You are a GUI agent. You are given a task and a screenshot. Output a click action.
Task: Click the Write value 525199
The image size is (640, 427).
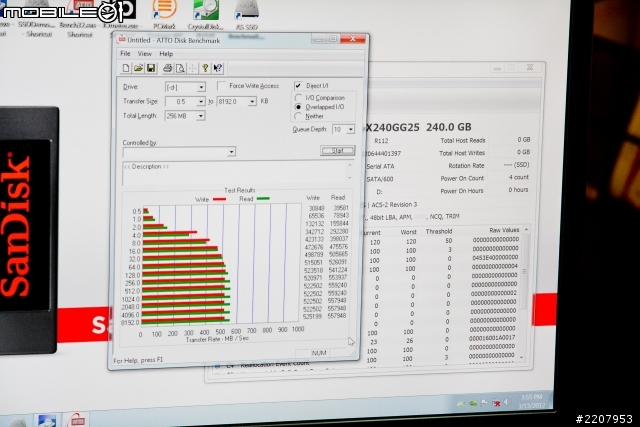tap(312, 316)
